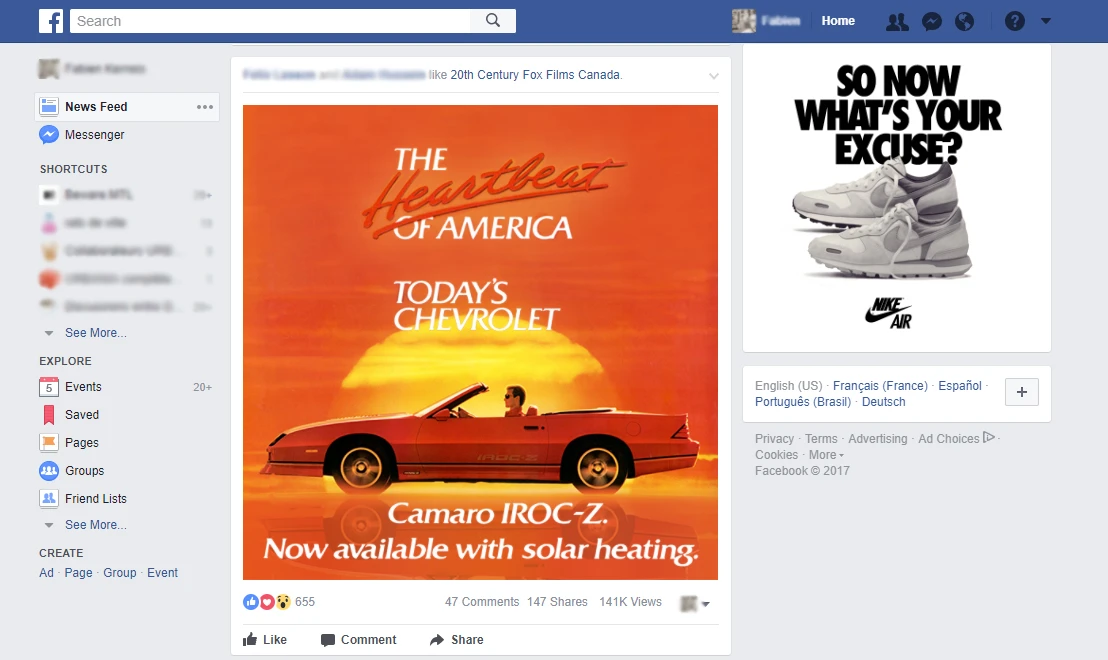Add a language with the plus button
1108x660 pixels.
(x=1022, y=392)
